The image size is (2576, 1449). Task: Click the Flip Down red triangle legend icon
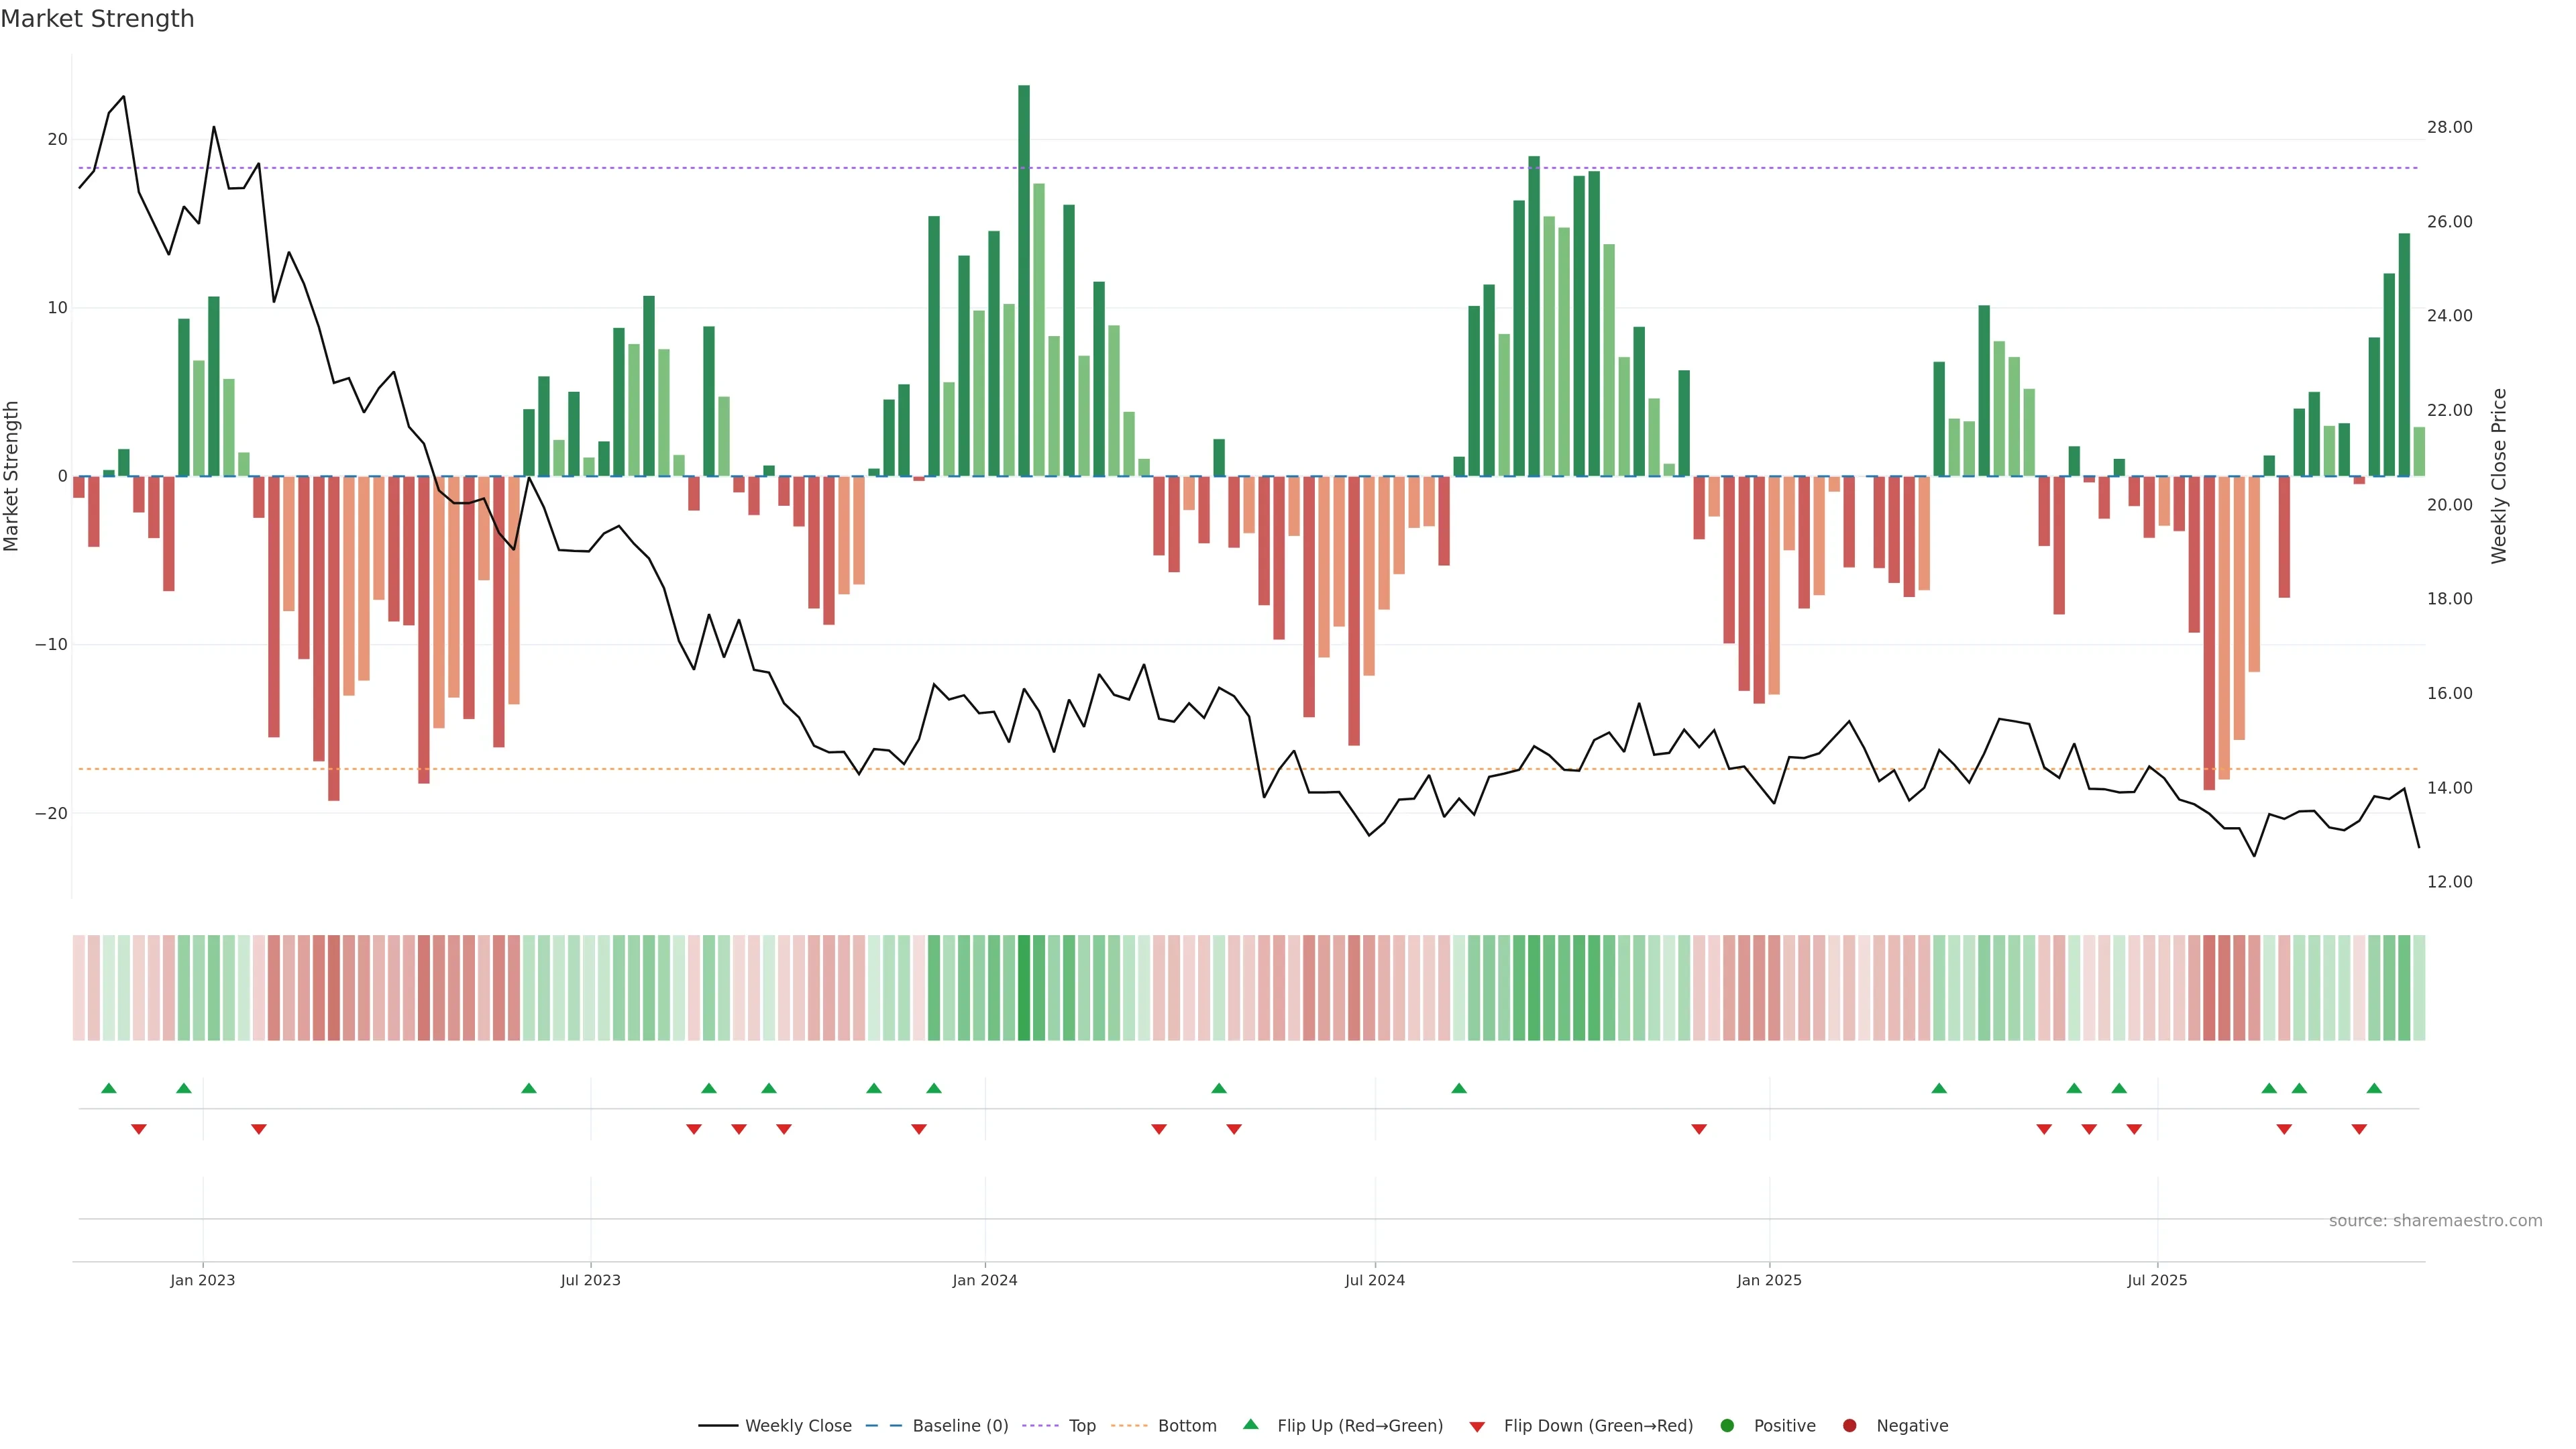pyautogui.click(x=1477, y=1427)
